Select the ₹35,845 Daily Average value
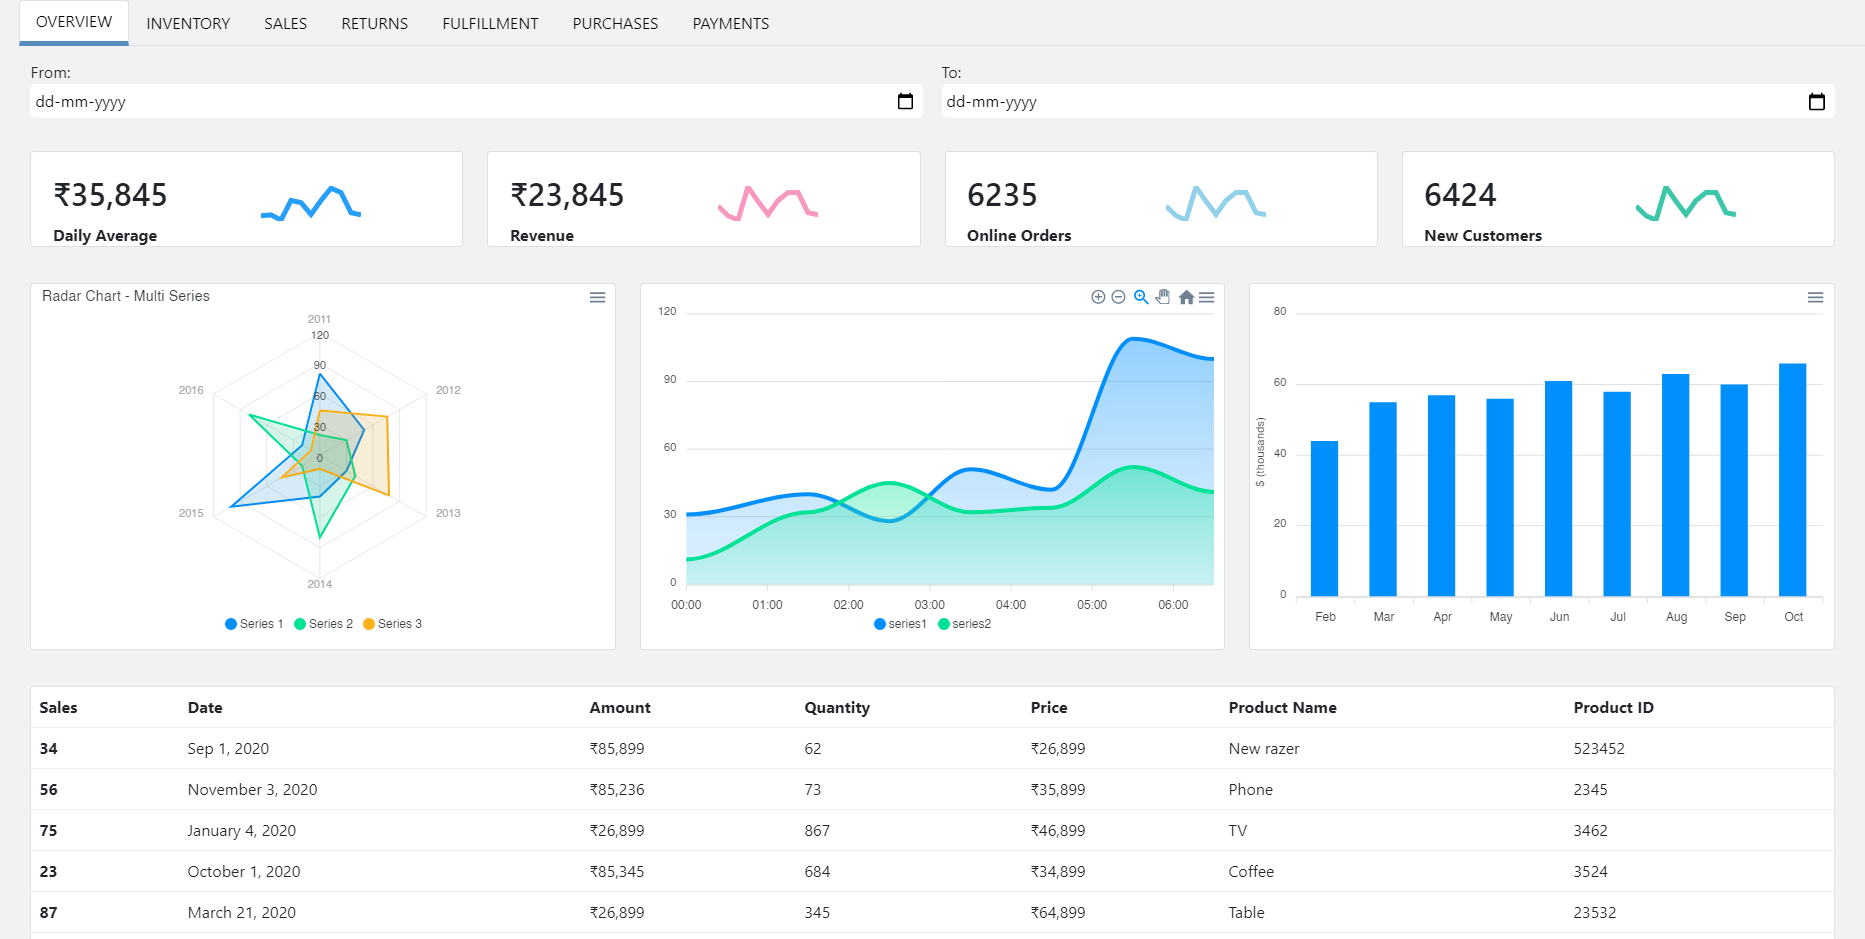 [x=110, y=195]
